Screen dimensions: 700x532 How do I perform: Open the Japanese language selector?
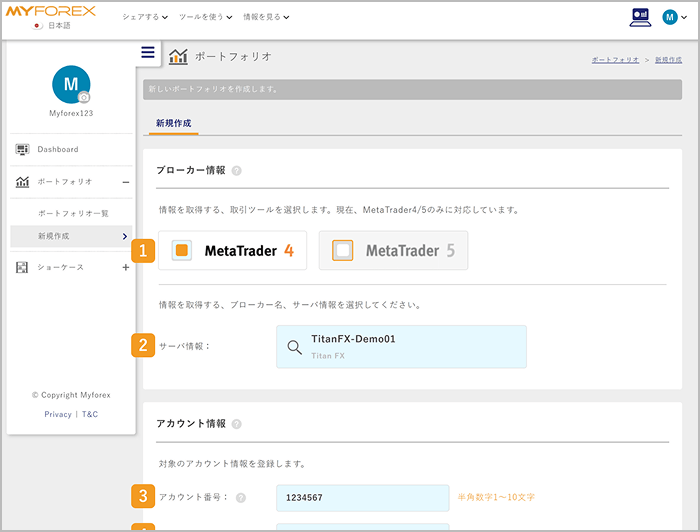pyautogui.click(x=52, y=25)
